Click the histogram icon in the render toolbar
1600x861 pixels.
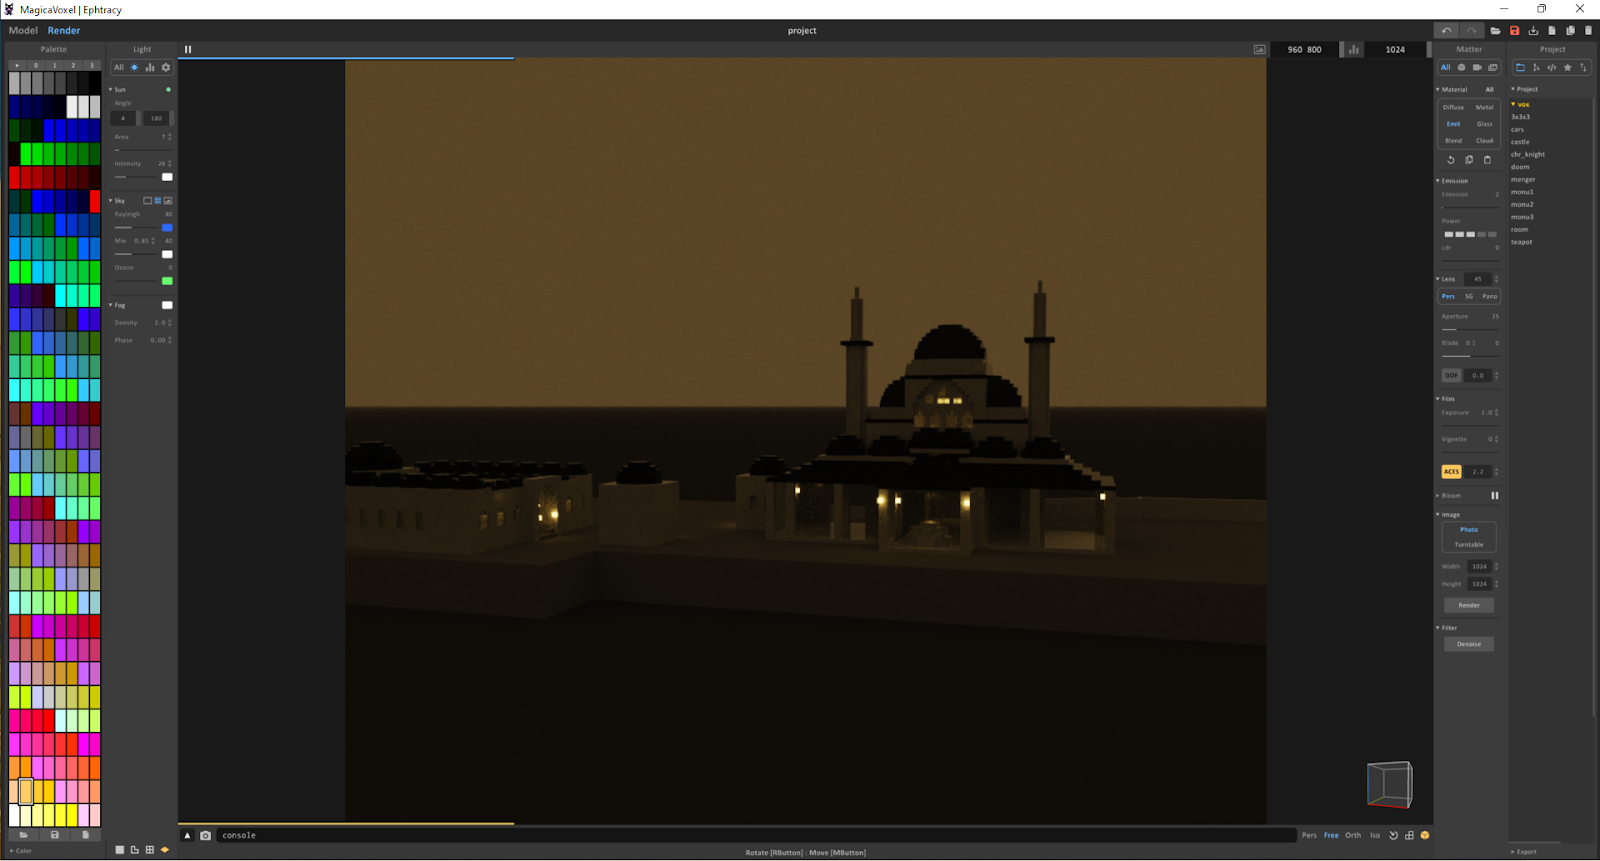point(1354,50)
